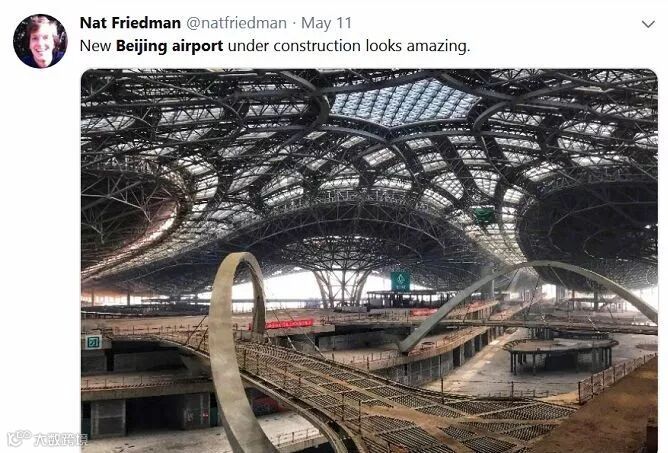The width and height of the screenshot is (668, 453).
Task: Click the Nat Friedman display name
Action: pos(130,23)
